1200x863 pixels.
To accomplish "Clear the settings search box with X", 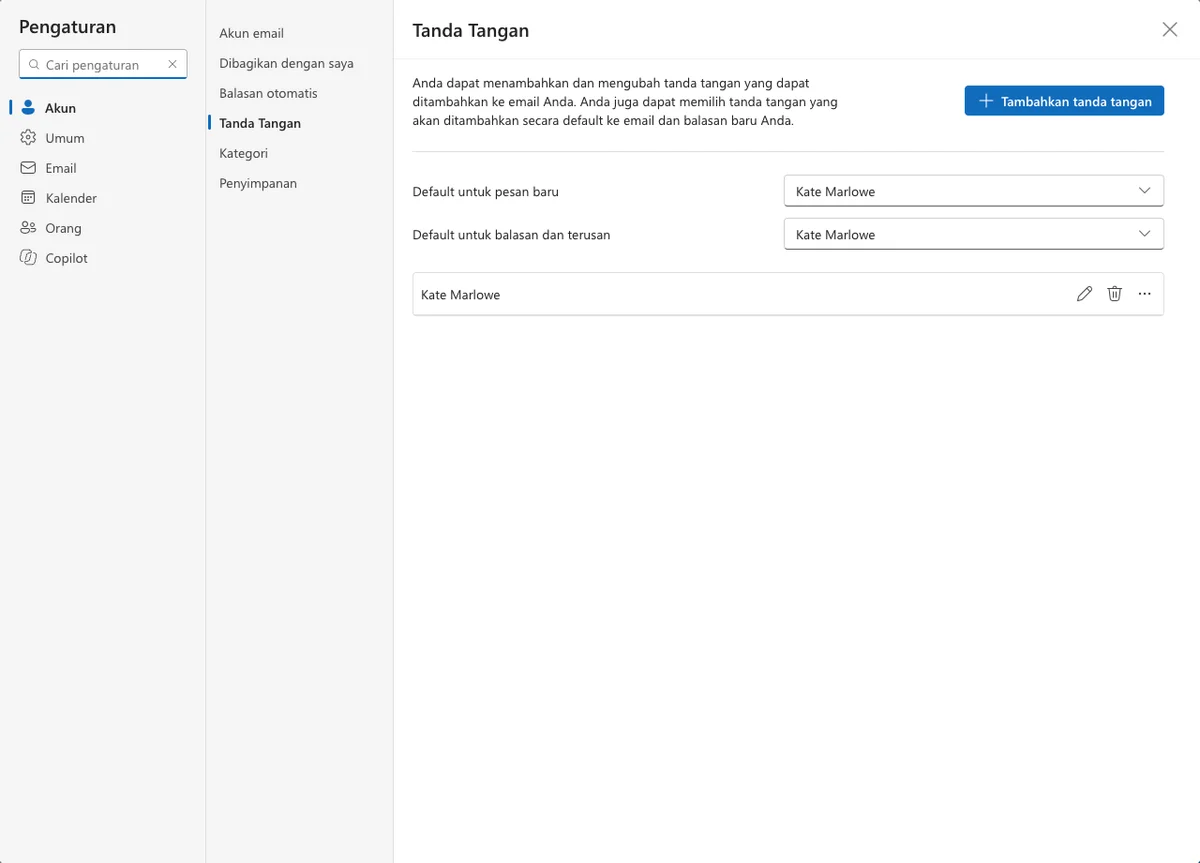I will click(x=172, y=64).
